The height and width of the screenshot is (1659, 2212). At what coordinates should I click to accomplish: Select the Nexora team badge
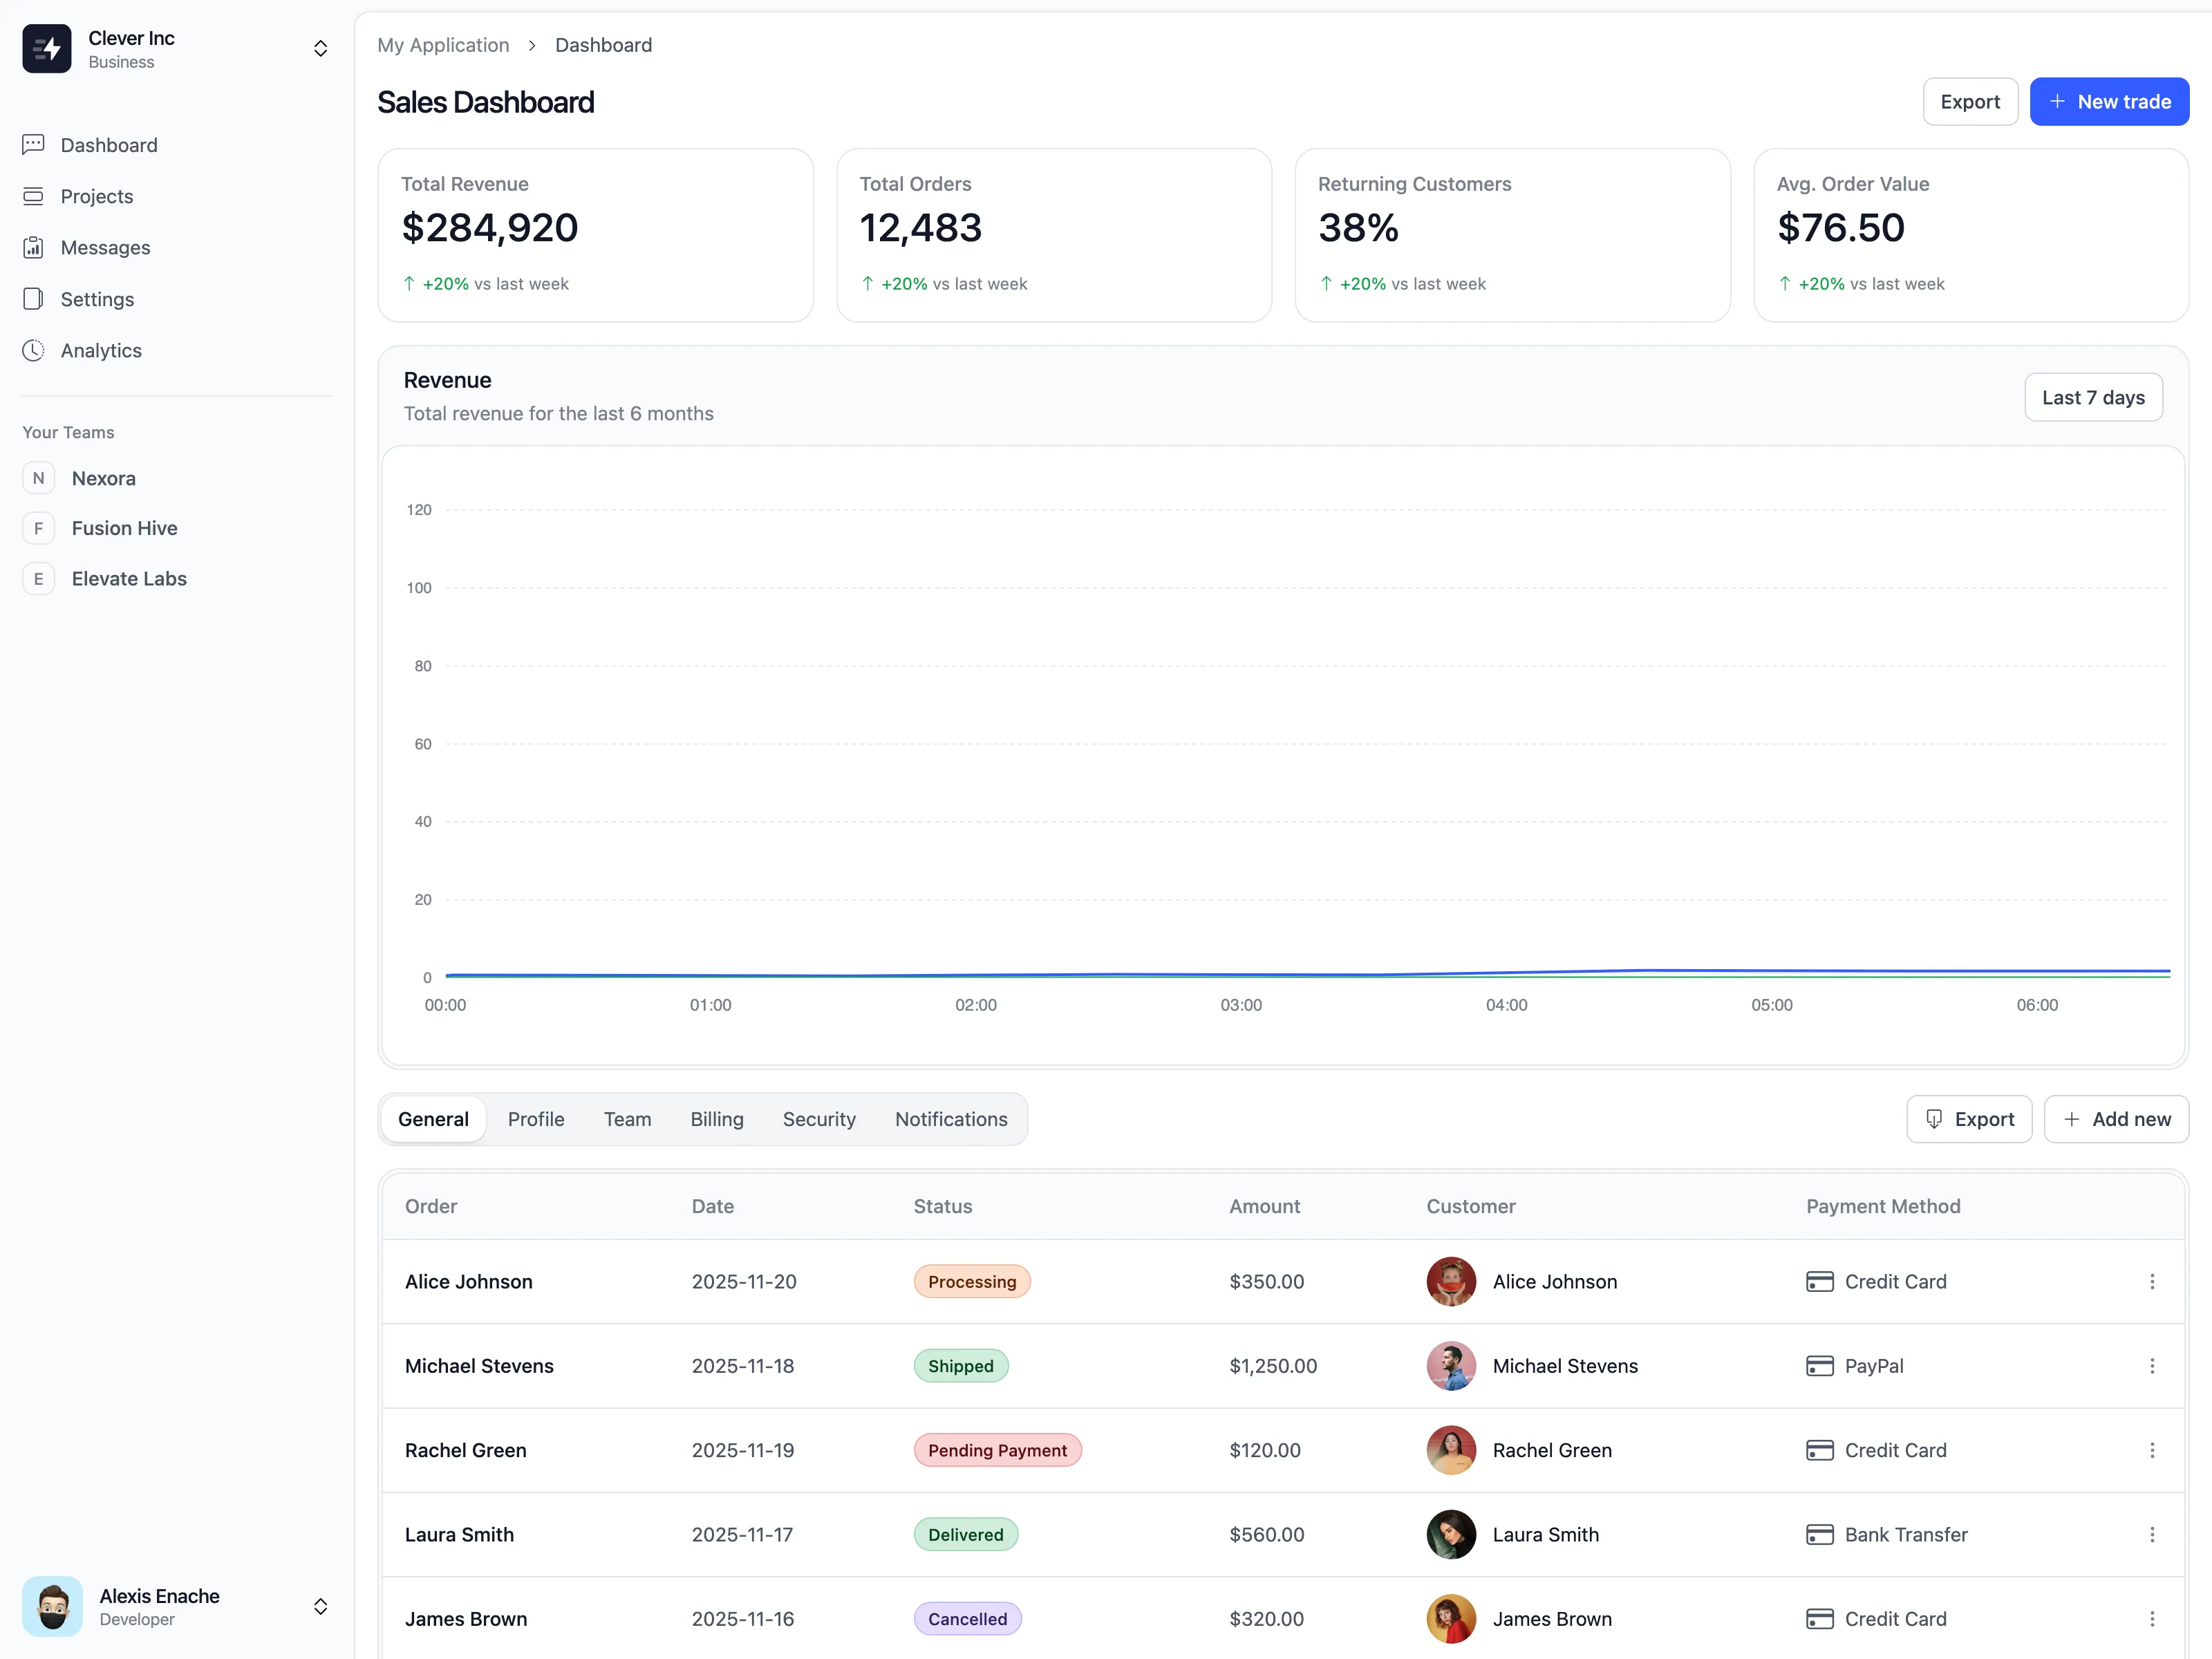pyautogui.click(x=38, y=478)
